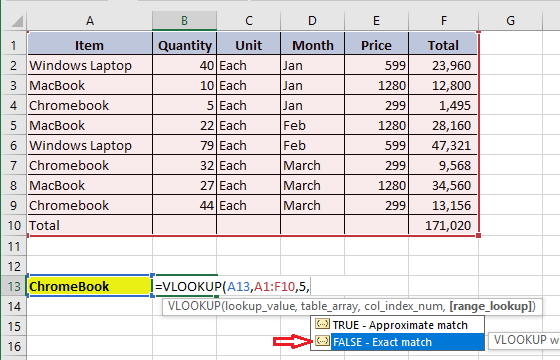Click the Unit header cell
Image resolution: width=560 pixels, height=360 pixels.
[x=249, y=45]
